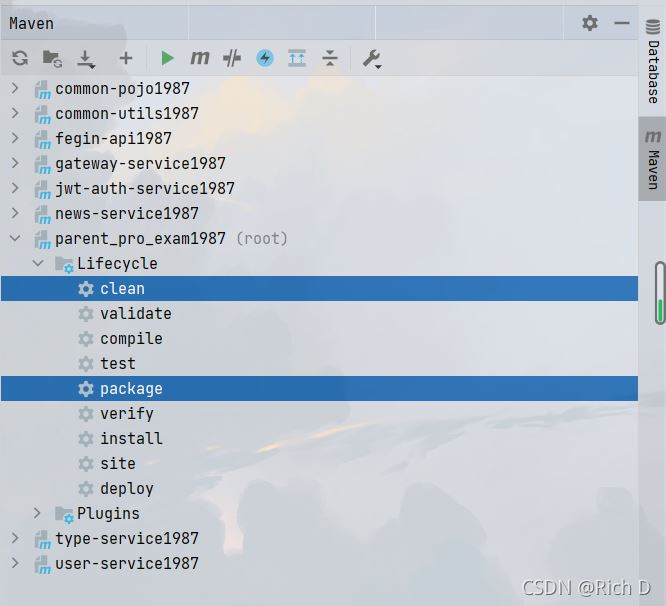Open Maven panel gear options

point(590,23)
